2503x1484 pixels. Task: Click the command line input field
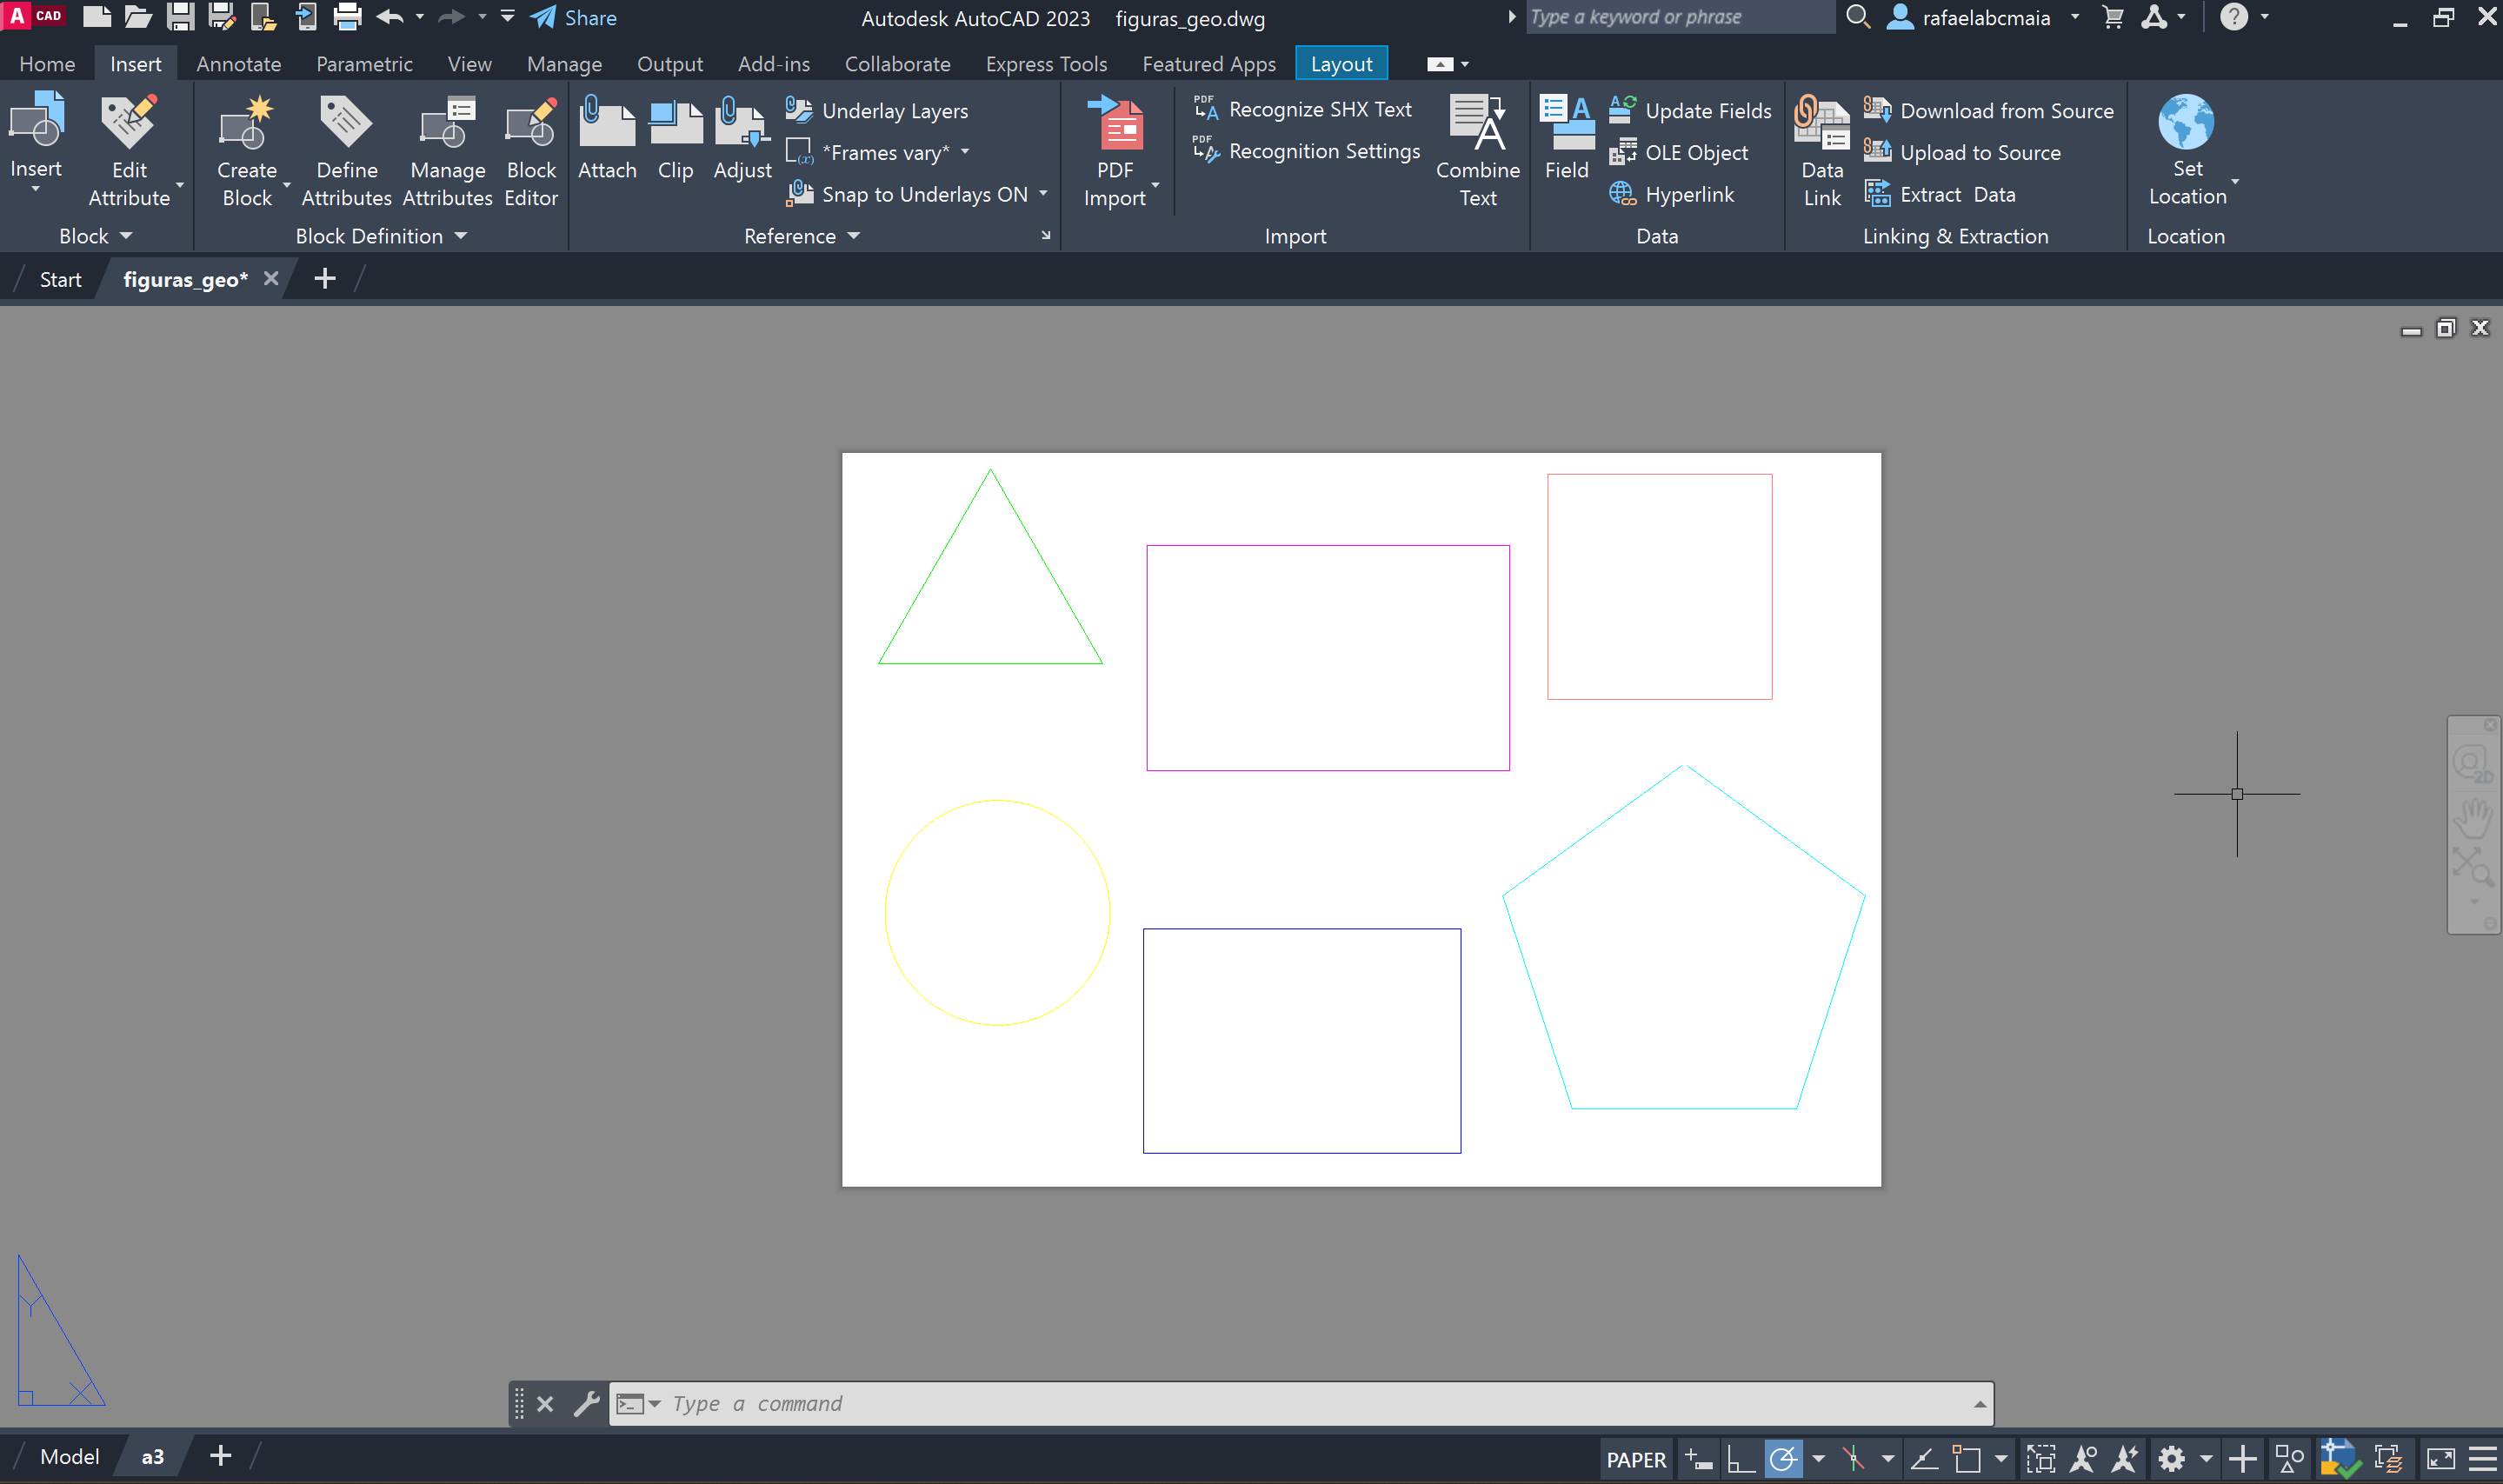coord(1300,1403)
